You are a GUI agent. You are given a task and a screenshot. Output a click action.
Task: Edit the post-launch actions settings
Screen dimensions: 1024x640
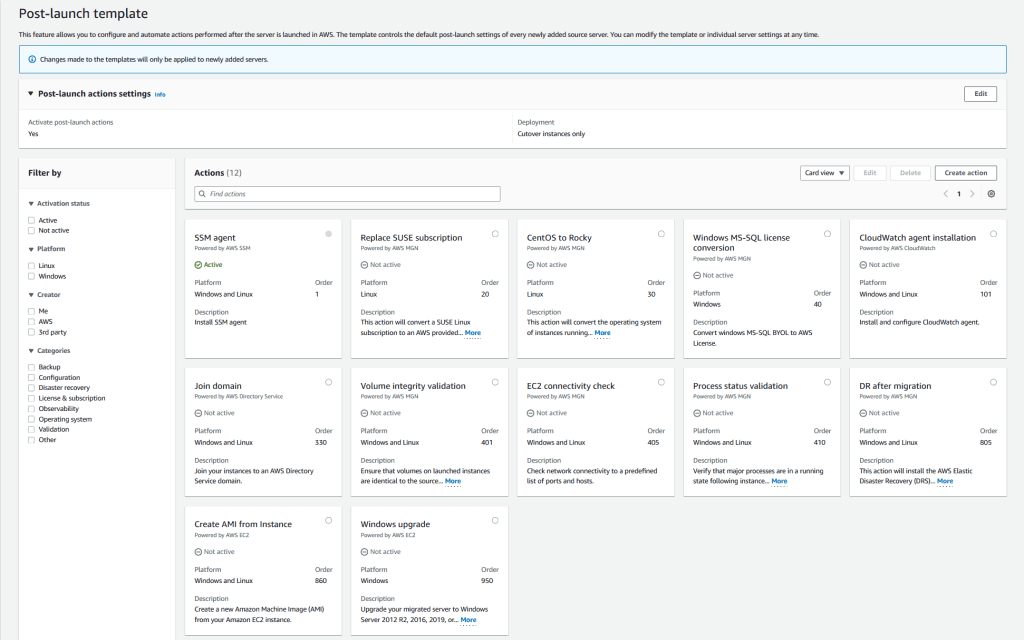pyautogui.click(x=979, y=93)
